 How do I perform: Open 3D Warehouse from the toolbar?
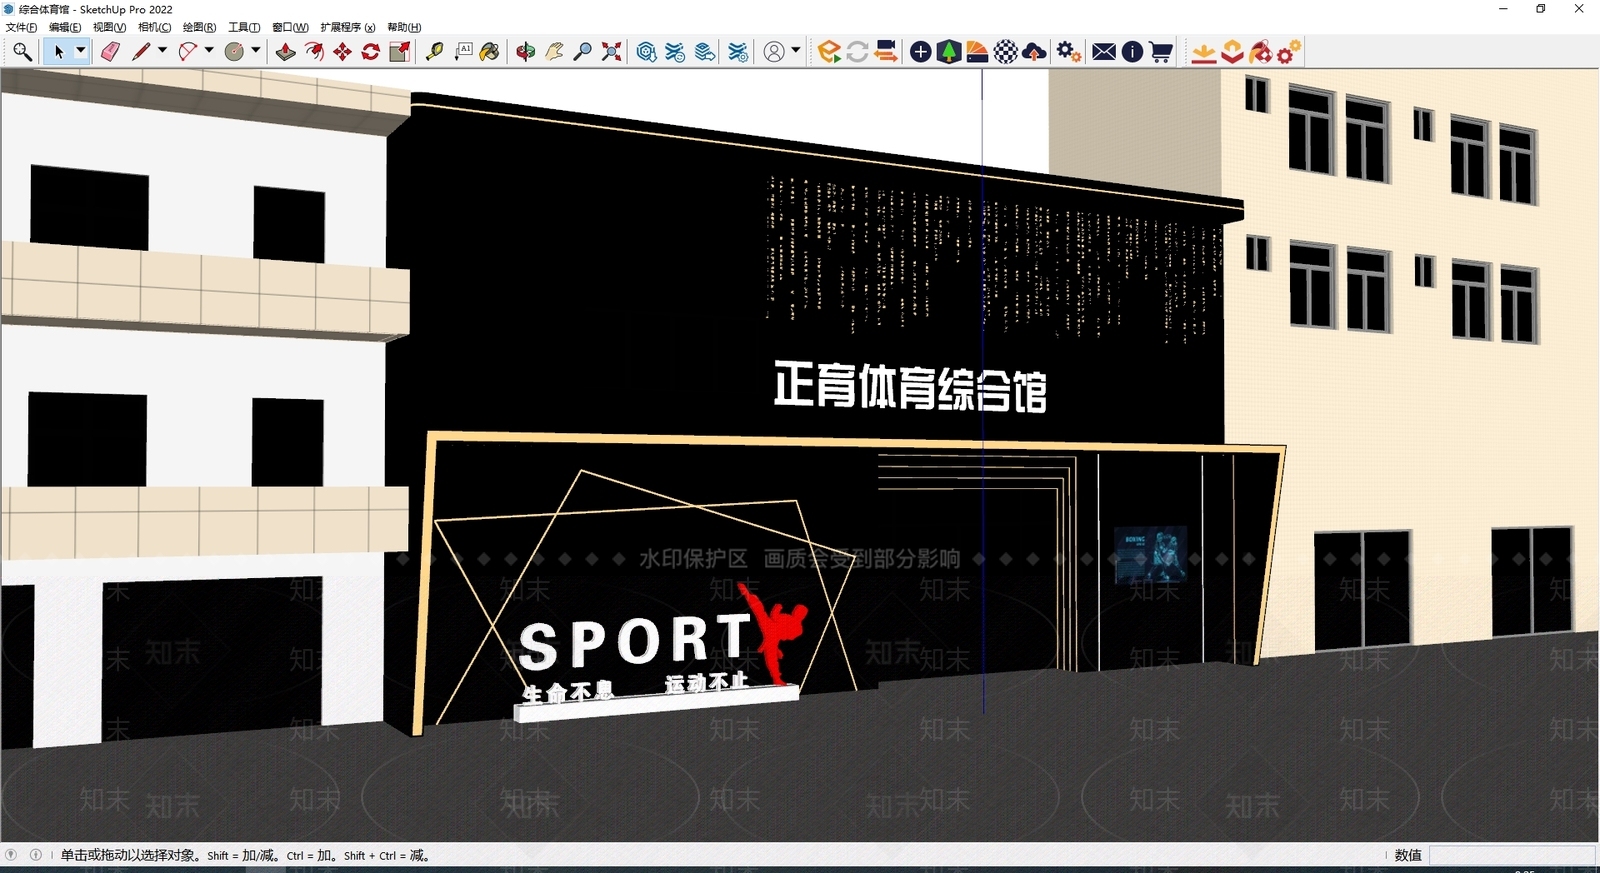coord(647,51)
